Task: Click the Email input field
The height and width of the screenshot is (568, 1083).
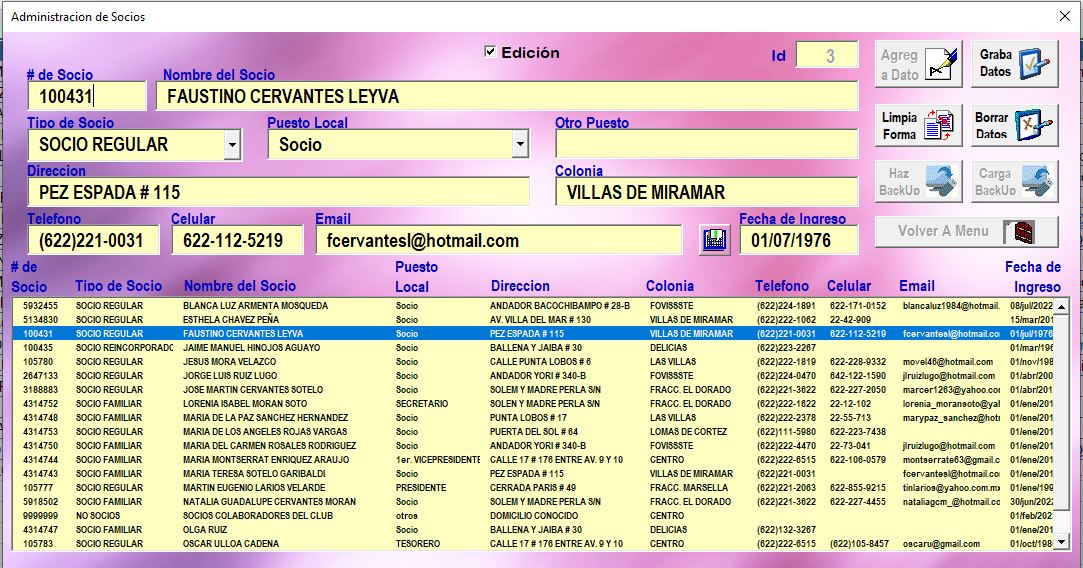Action: tap(499, 240)
